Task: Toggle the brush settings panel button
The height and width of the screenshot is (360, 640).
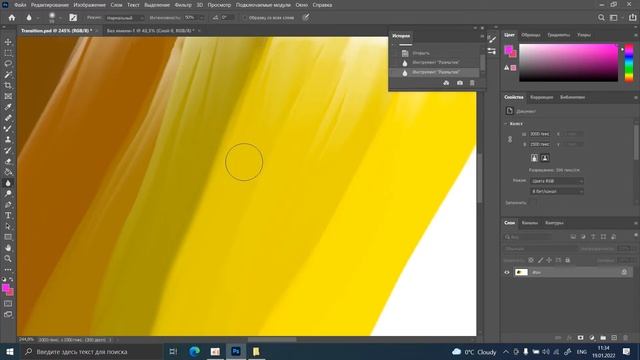Action: pos(73,18)
